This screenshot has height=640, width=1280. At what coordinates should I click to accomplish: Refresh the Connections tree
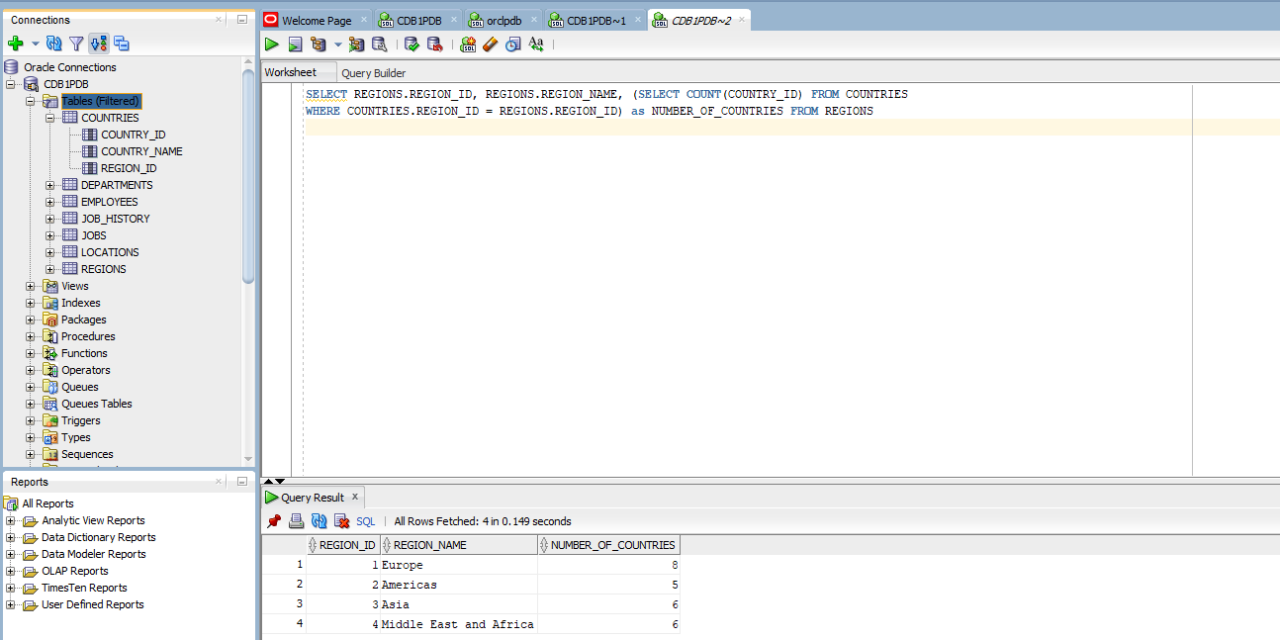(54, 44)
